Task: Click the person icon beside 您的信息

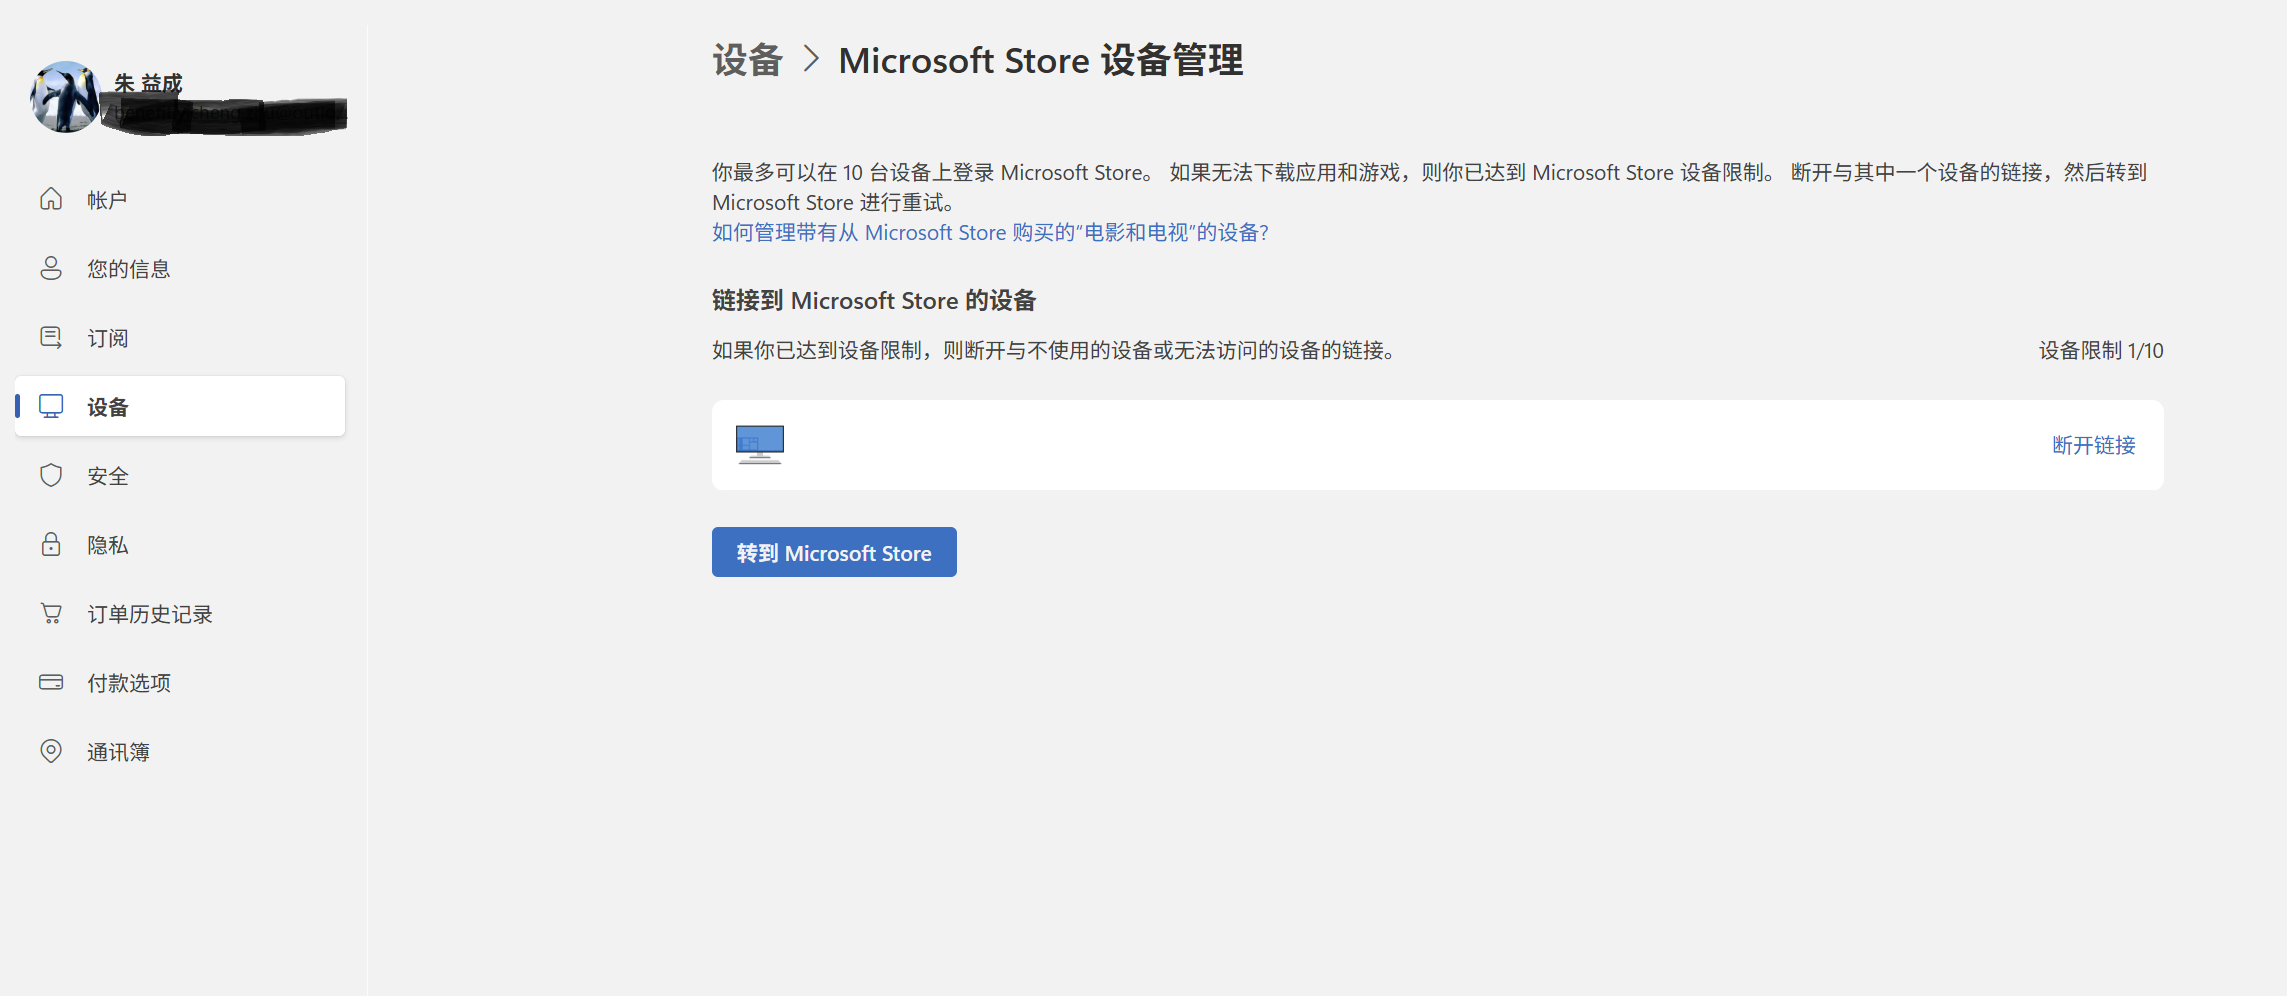Action: tap(51, 268)
